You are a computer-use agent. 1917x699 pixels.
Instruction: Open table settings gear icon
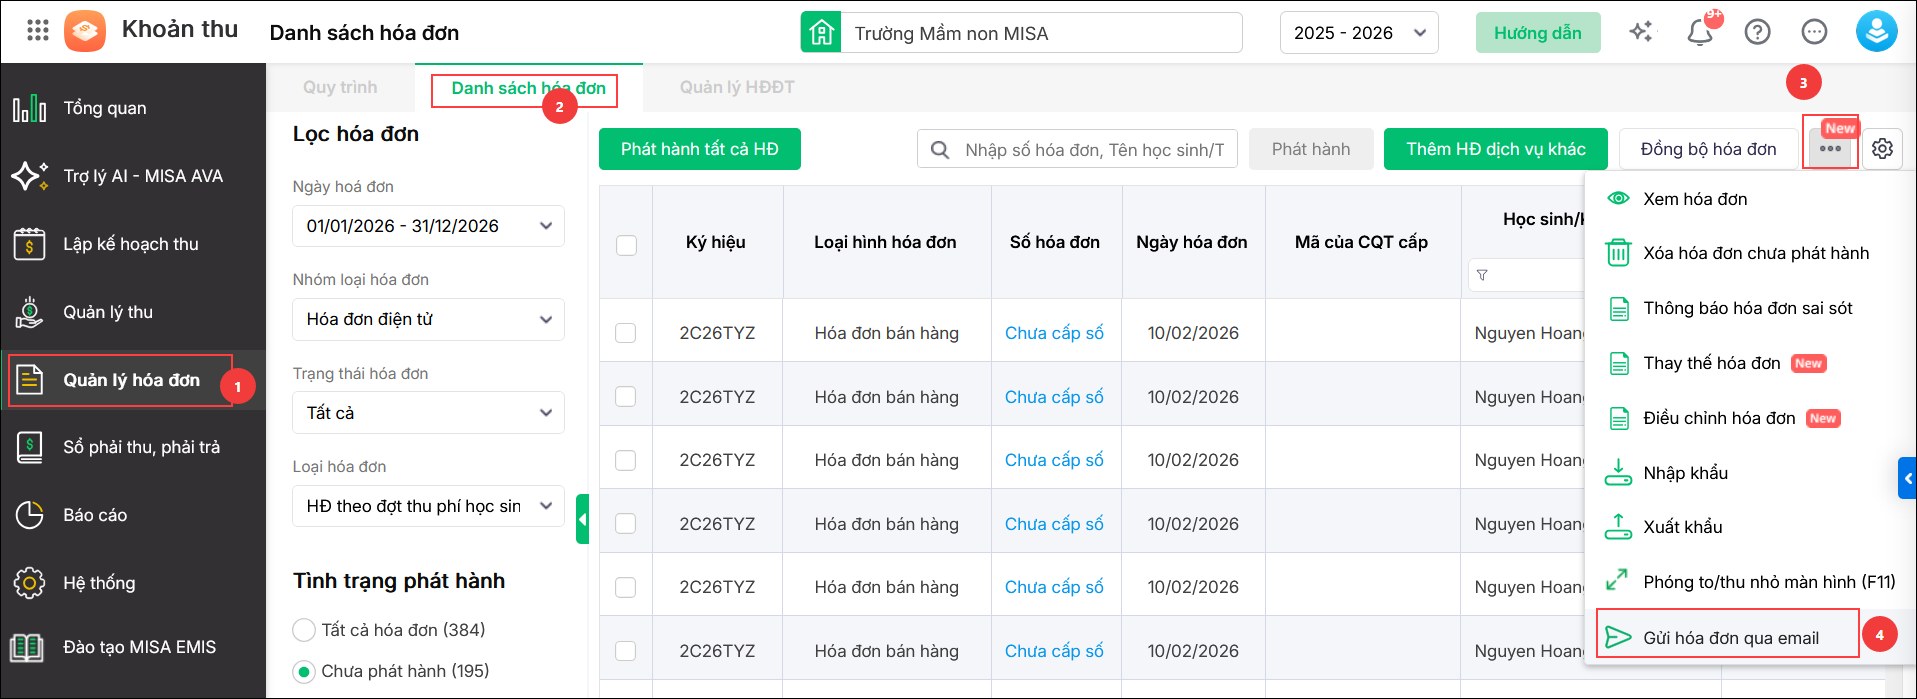pyautogui.click(x=1882, y=149)
